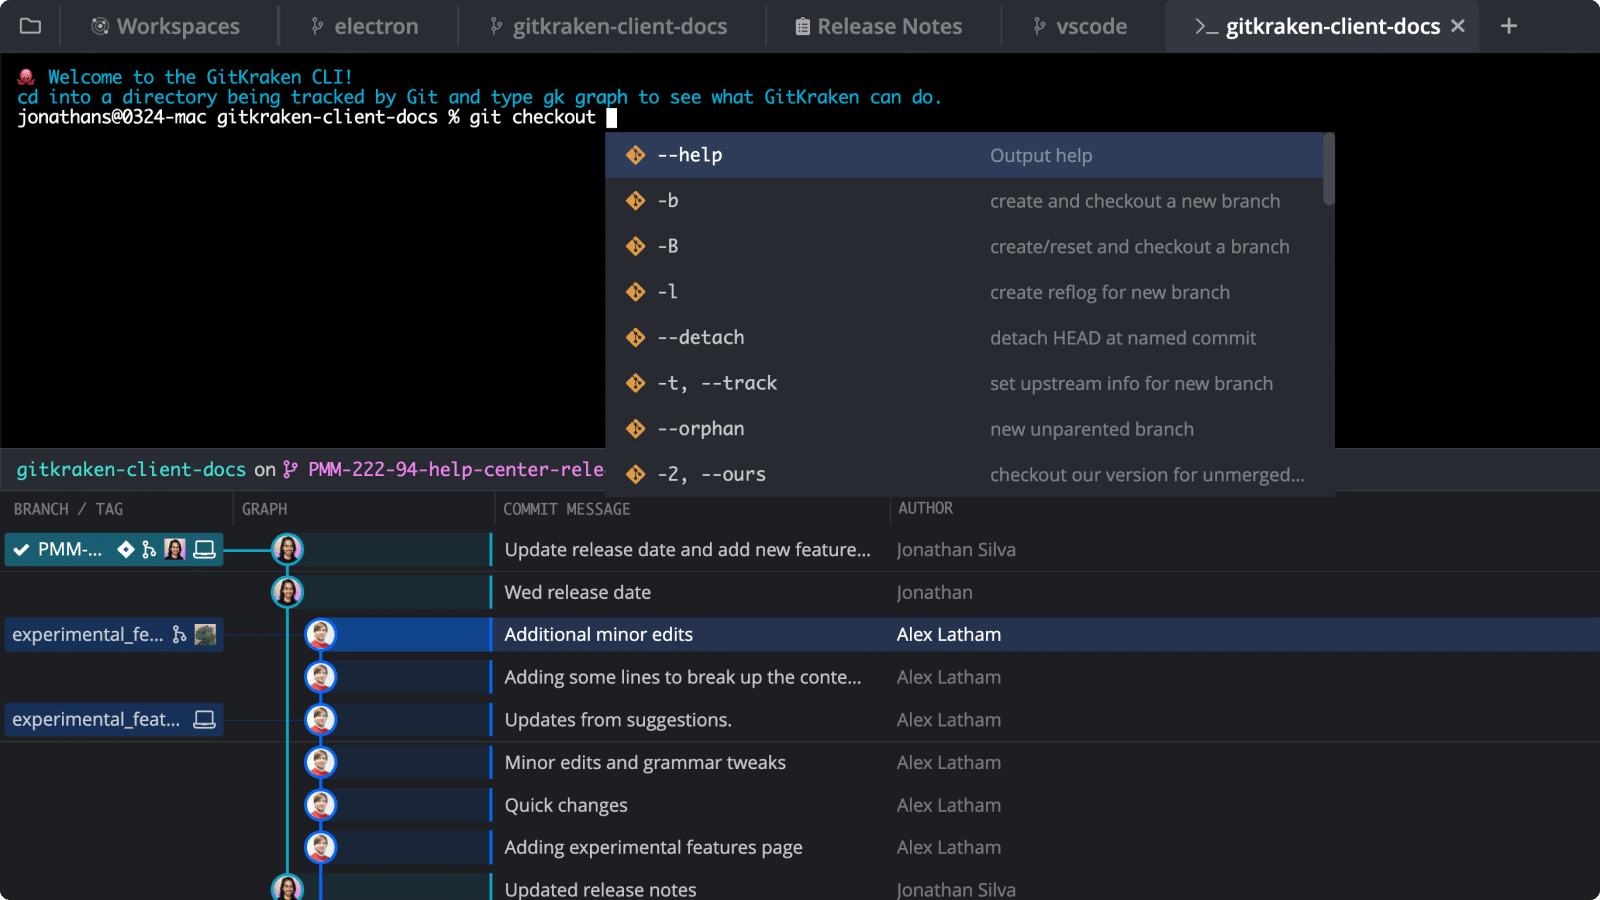Screen dimensions: 1600x900
Task: Switch to the electron repository tab
Action: point(365,26)
